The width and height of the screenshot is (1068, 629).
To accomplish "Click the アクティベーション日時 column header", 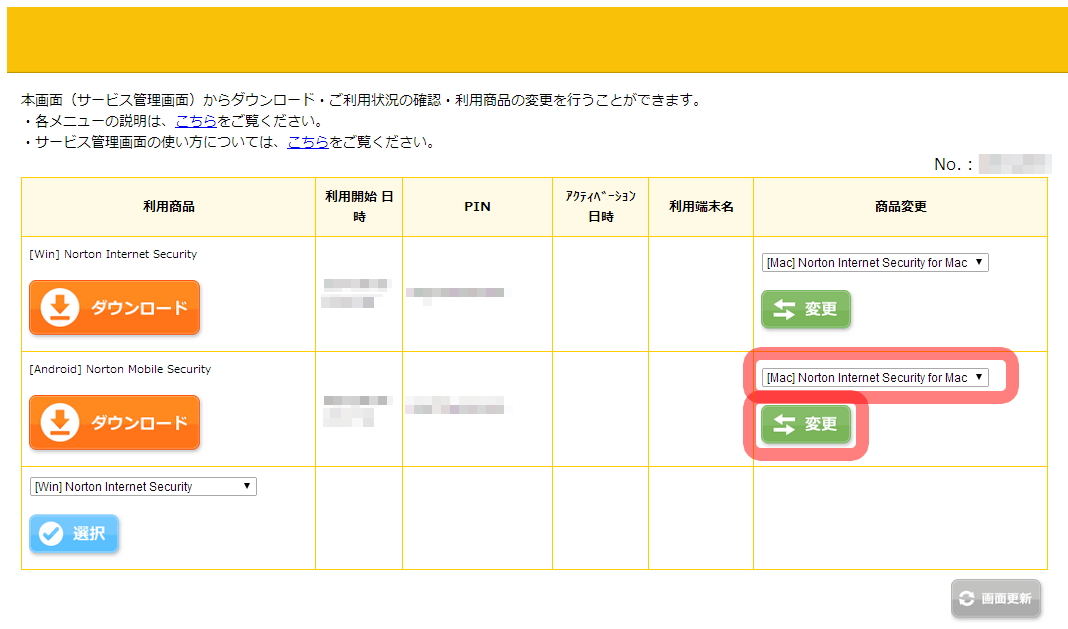I will tap(601, 206).
